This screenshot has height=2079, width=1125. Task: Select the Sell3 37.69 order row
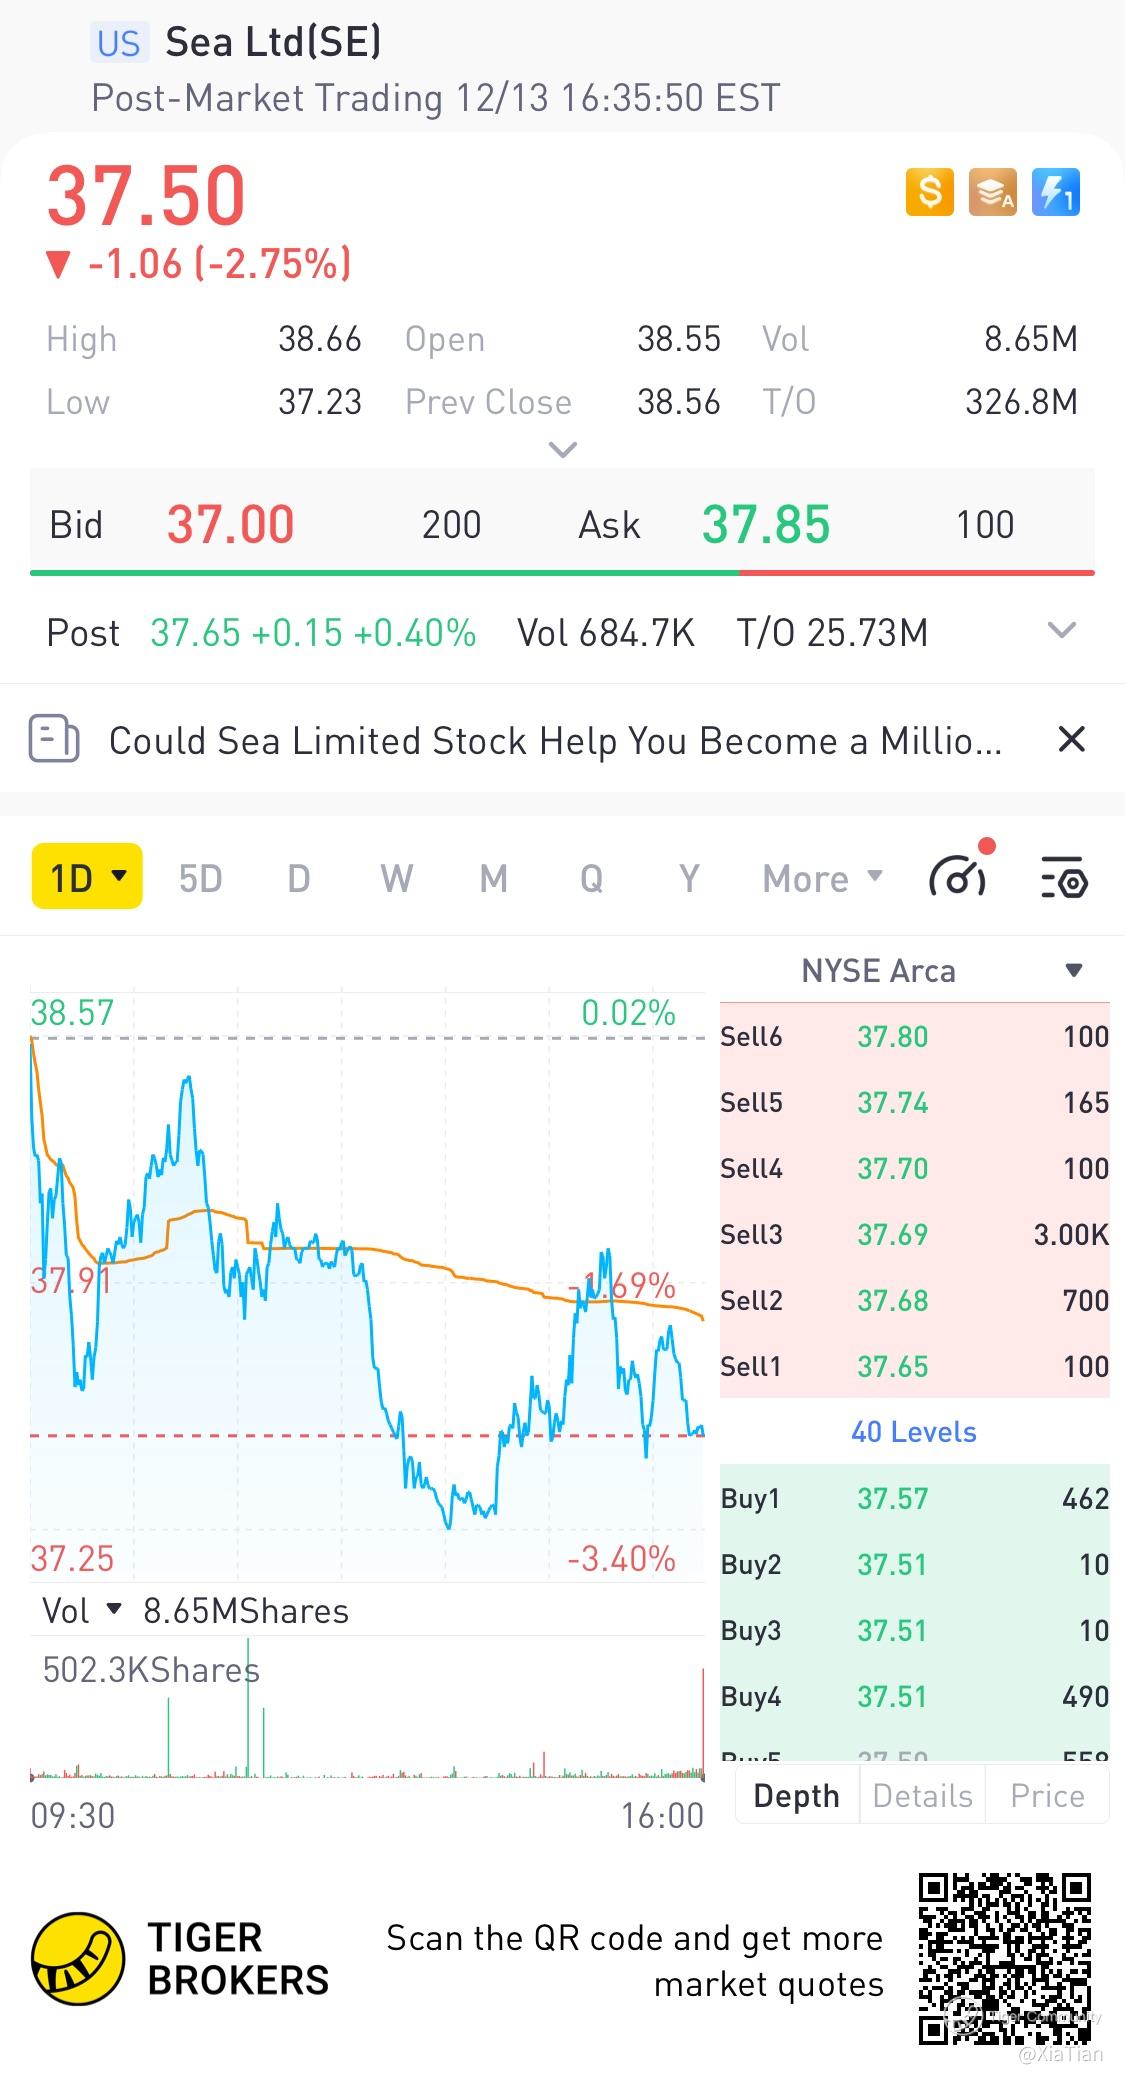point(914,1235)
